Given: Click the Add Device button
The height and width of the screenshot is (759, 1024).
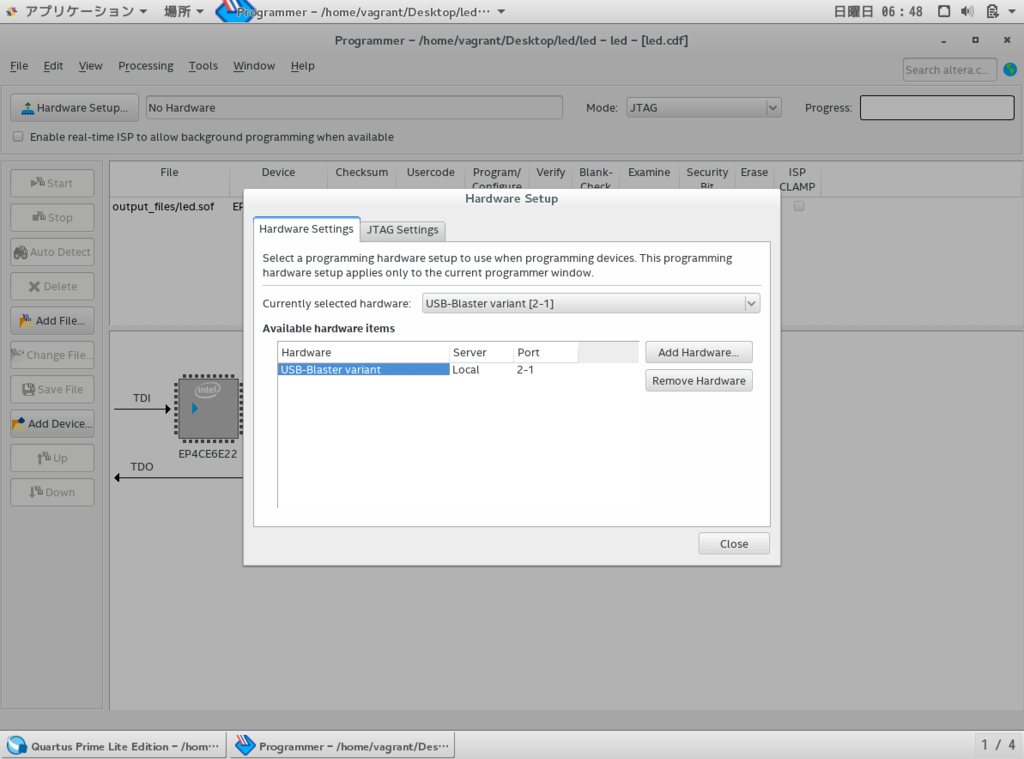Looking at the screenshot, I should point(52,423).
